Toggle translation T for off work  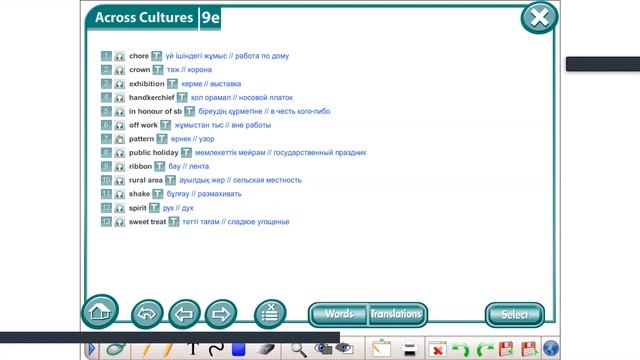(x=165, y=125)
